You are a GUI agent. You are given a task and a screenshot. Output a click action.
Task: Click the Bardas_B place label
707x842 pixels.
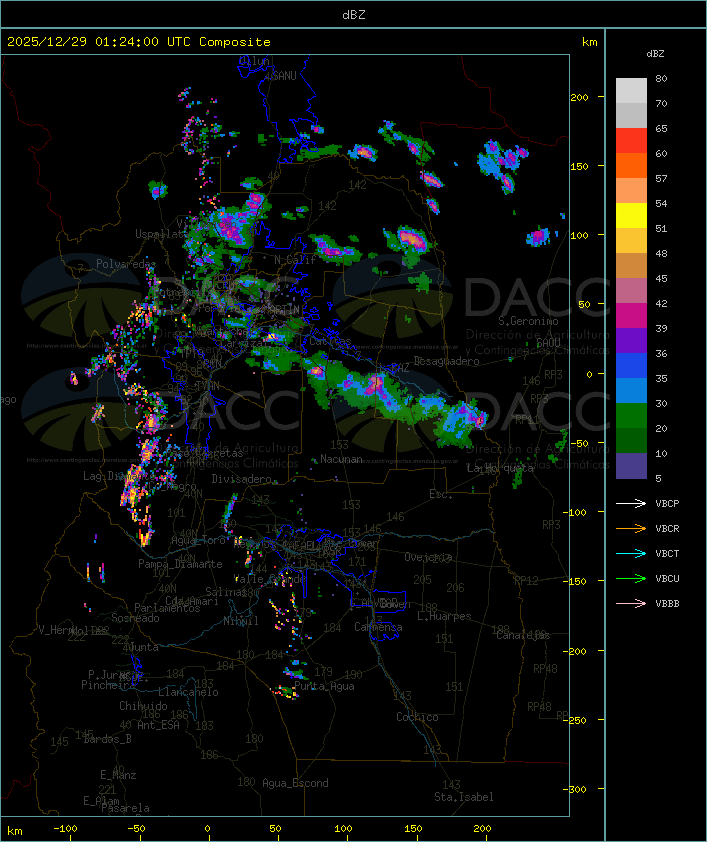coord(107,739)
